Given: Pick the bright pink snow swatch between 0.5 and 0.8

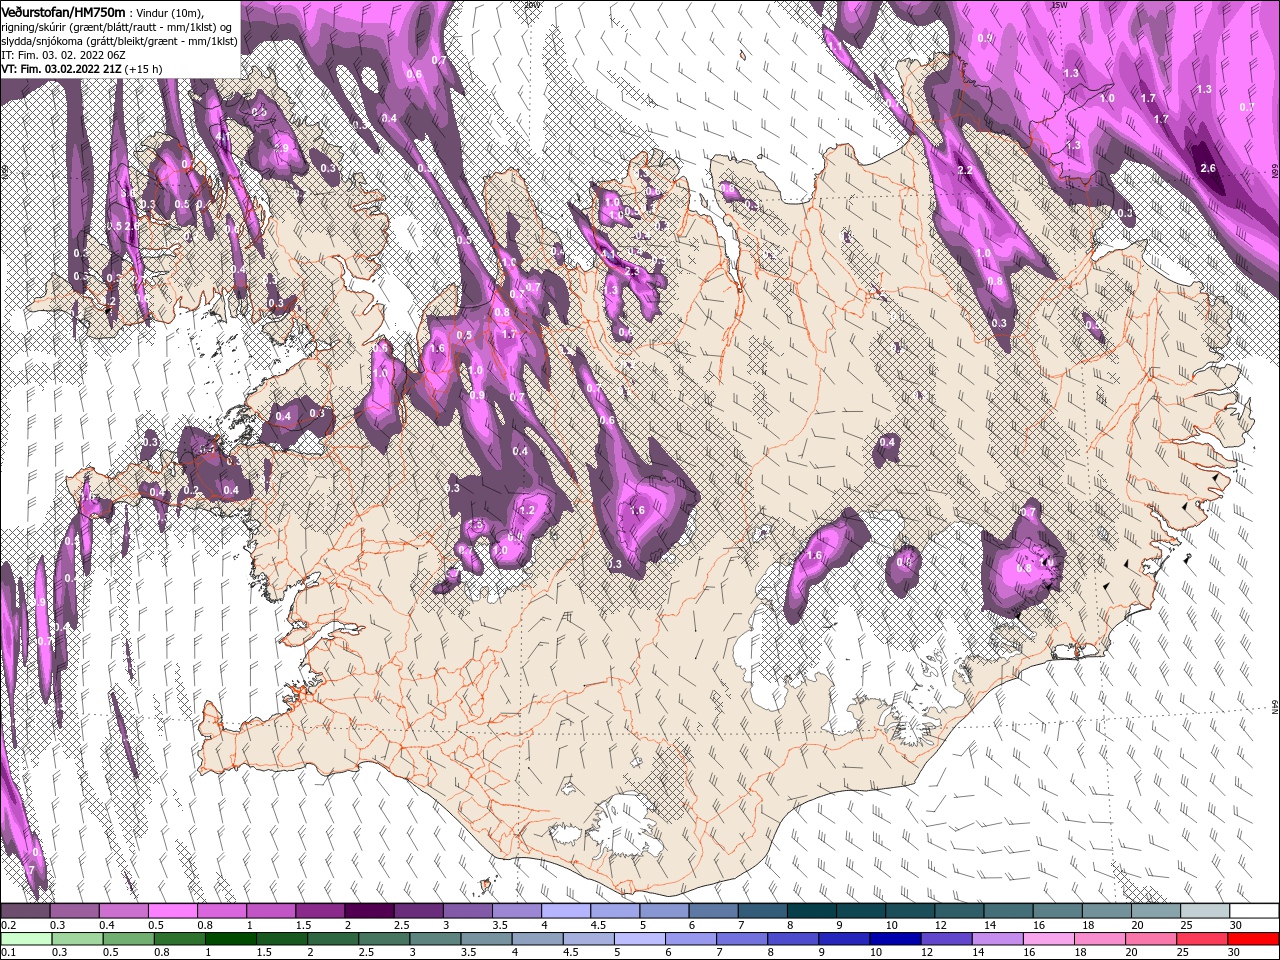Looking at the screenshot, I should [x=173, y=910].
